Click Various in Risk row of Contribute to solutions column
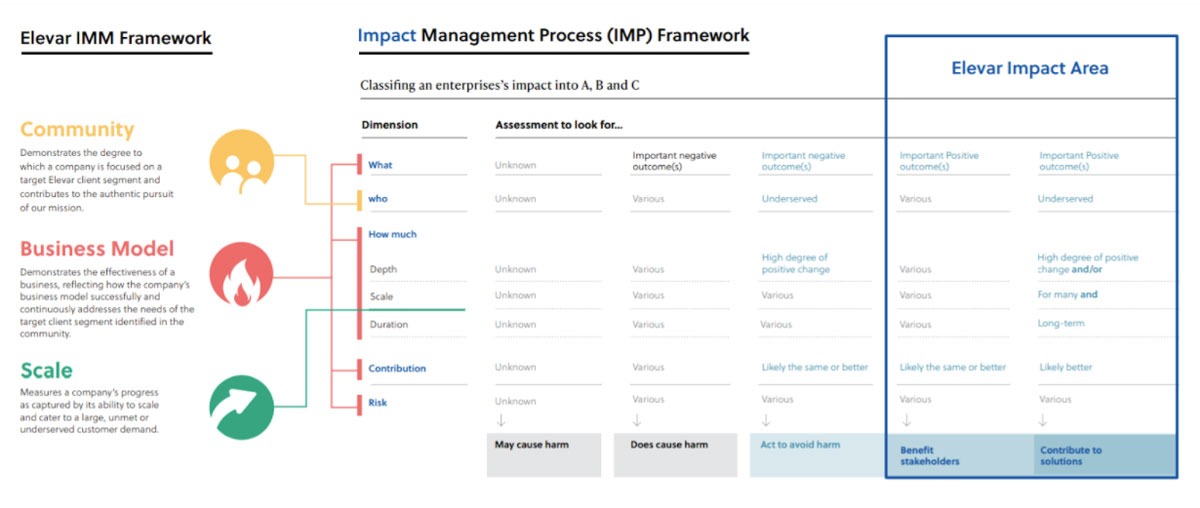1200x508 pixels. tap(1055, 399)
